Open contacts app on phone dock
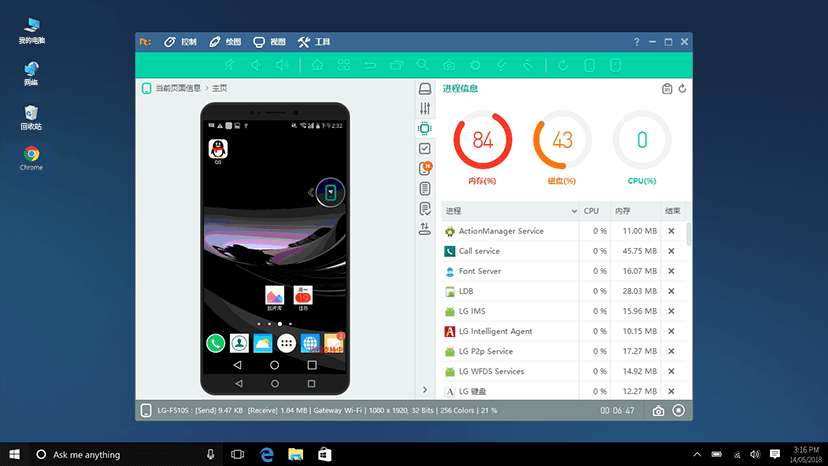The image size is (828, 466). coord(239,343)
